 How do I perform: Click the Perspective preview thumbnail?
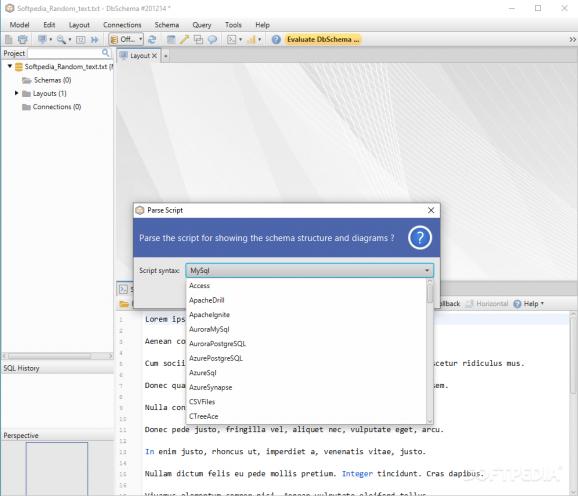click(x=57, y=469)
